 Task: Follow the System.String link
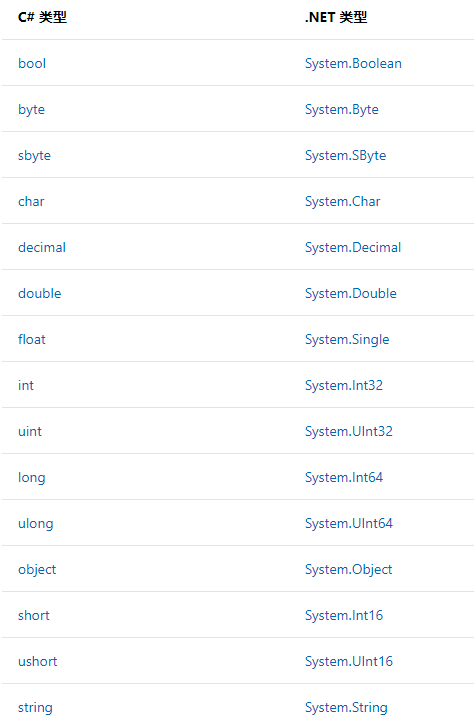pyautogui.click(x=346, y=708)
